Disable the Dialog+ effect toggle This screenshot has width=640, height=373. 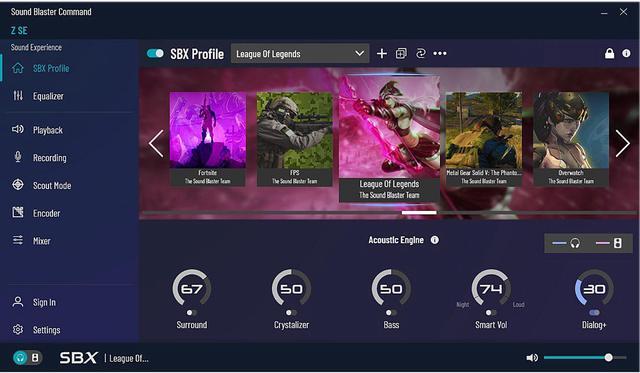594,313
